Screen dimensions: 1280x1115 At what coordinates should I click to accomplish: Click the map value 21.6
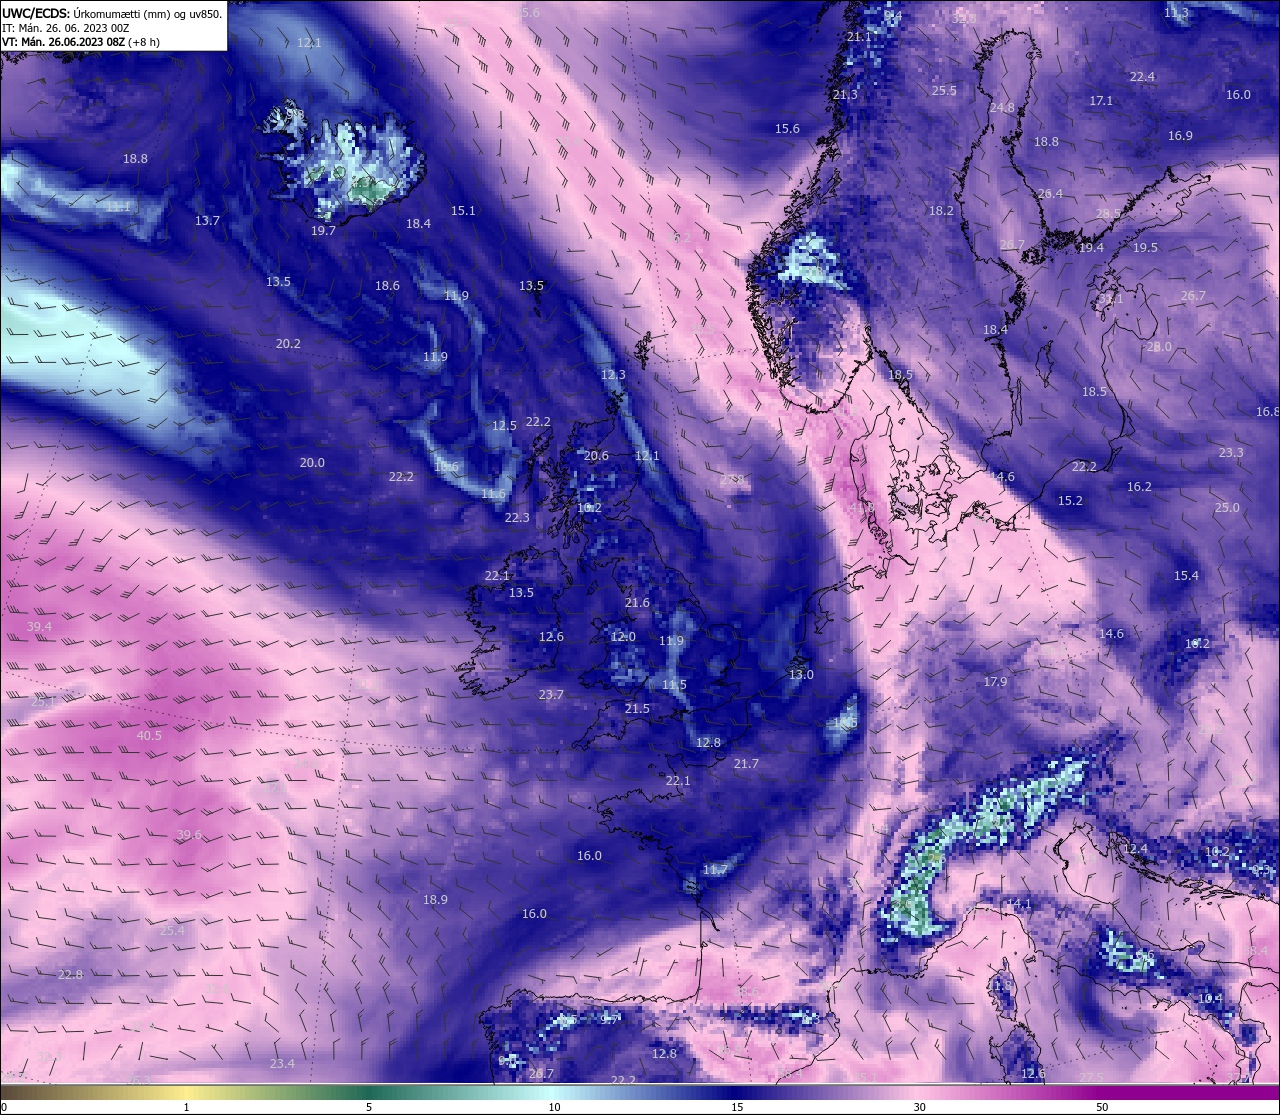tap(637, 602)
